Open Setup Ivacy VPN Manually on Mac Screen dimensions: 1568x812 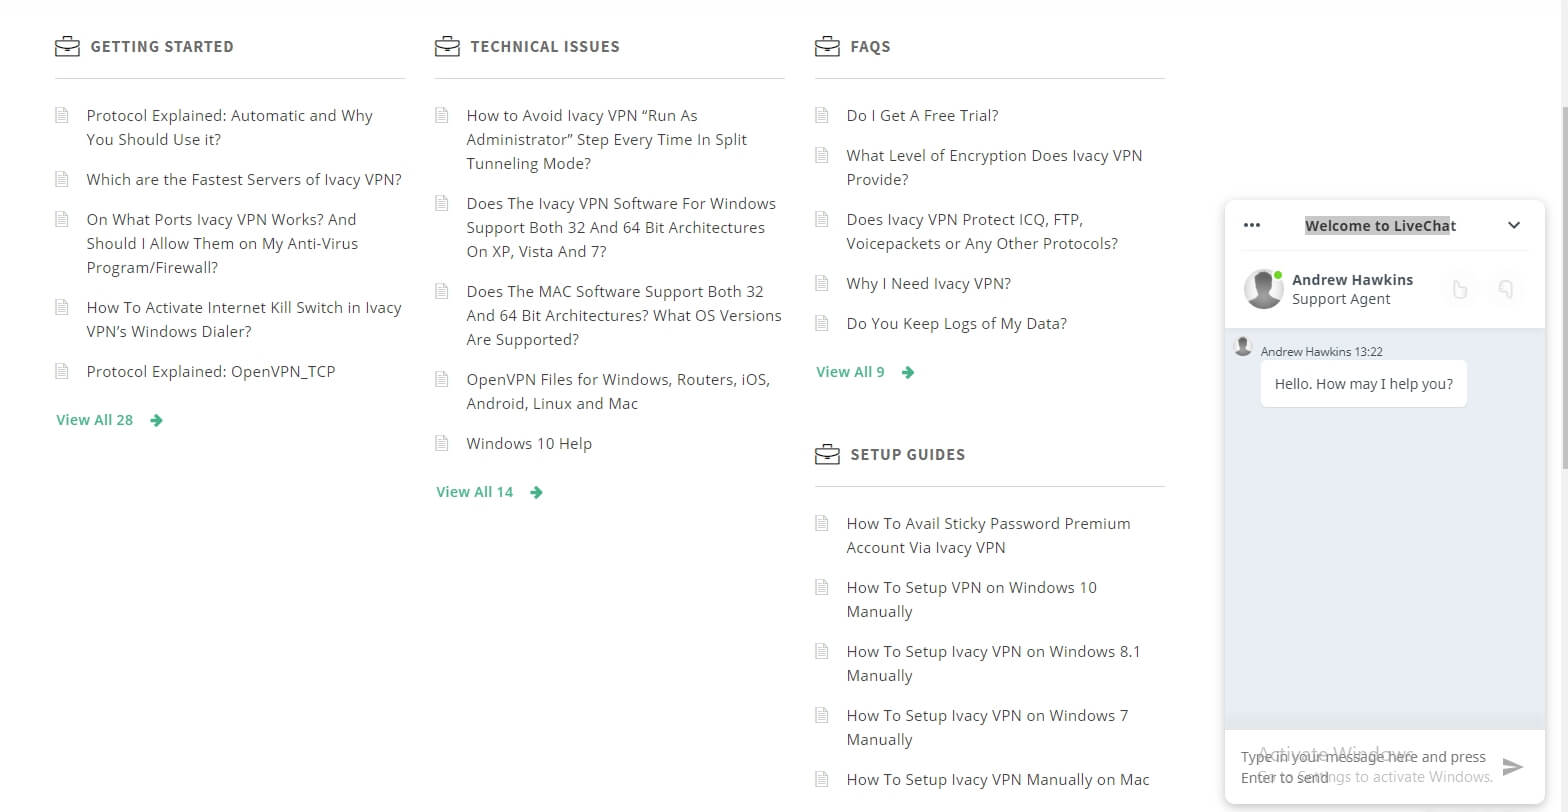998,779
